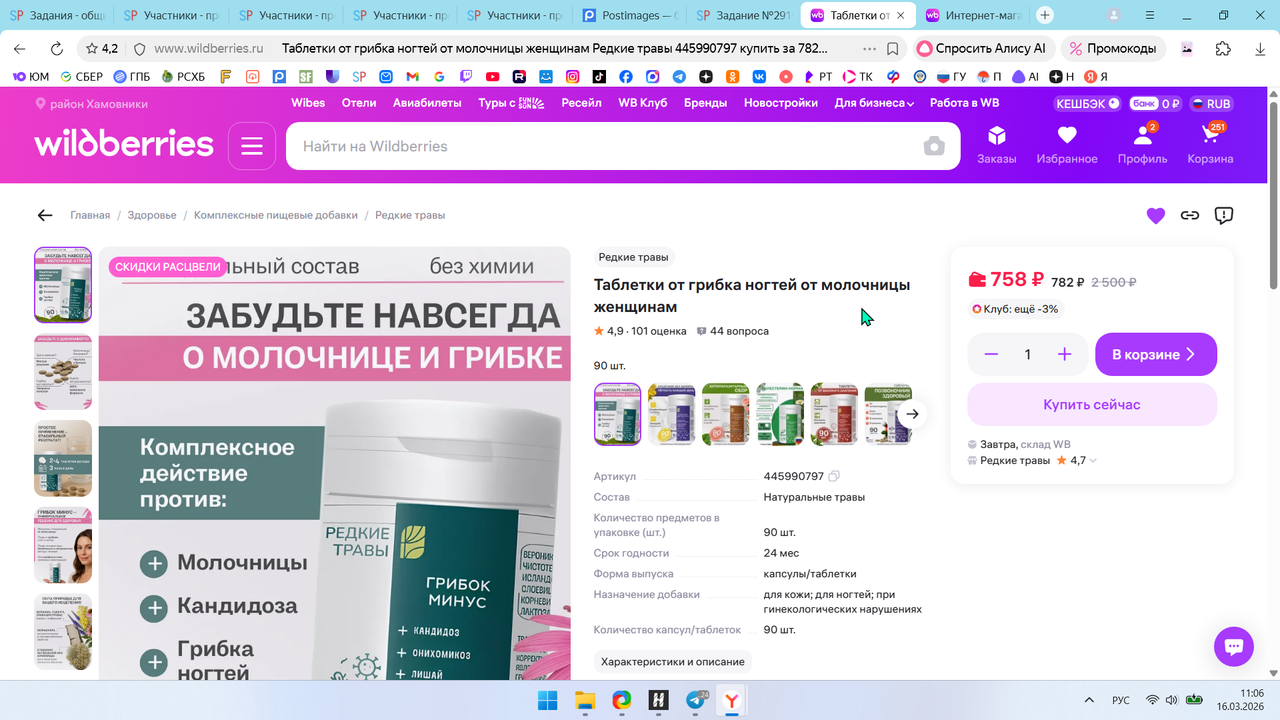Expand Для бизнеса dropdown menu
This screenshot has width=1280, height=720.
[874, 103]
